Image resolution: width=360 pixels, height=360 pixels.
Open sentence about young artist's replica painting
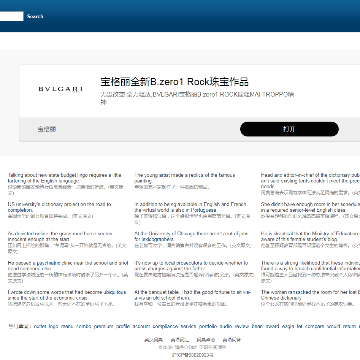[x=185, y=178]
